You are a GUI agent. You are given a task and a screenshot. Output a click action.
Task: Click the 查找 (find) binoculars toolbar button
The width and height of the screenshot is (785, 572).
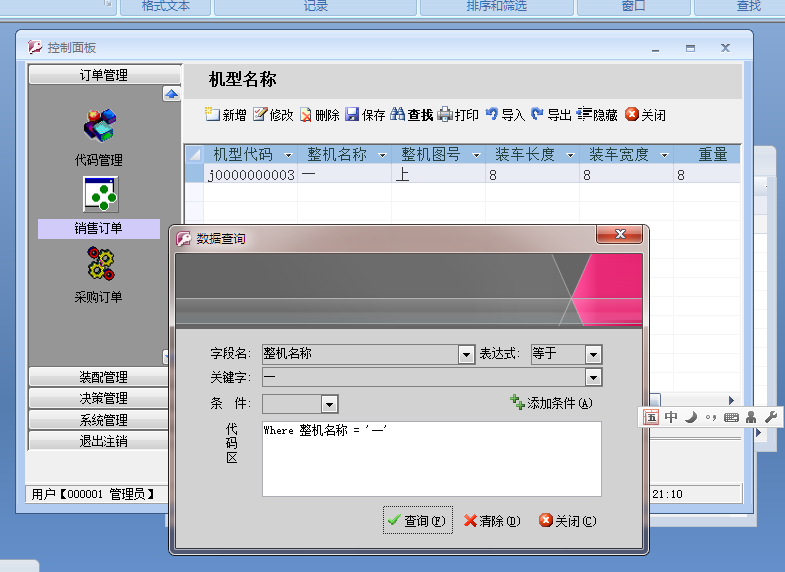(x=412, y=115)
